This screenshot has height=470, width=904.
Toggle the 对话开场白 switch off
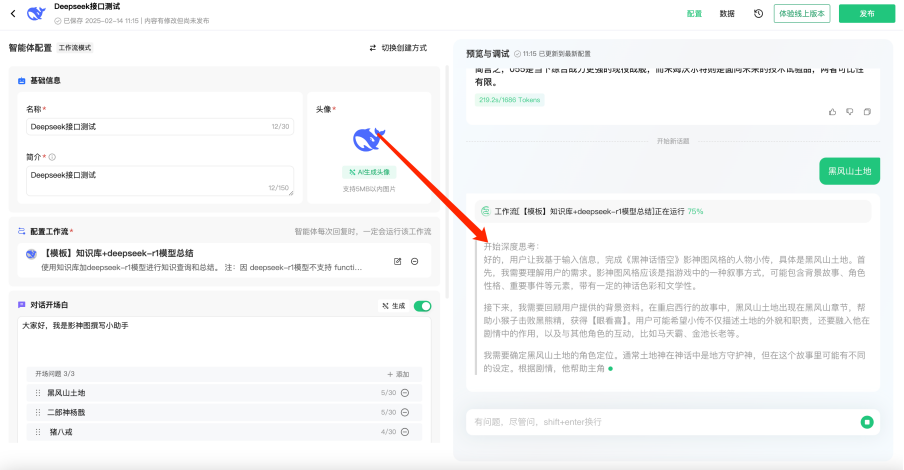(x=422, y=306)
